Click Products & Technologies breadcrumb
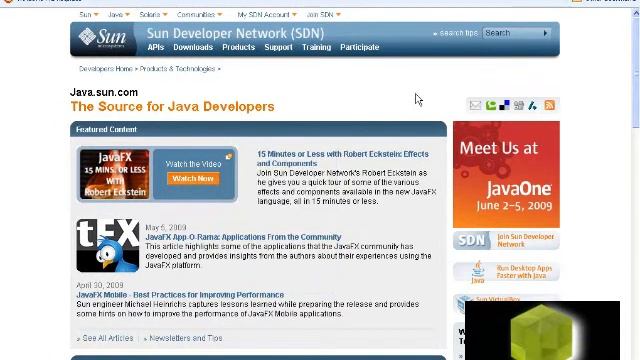 177,69
